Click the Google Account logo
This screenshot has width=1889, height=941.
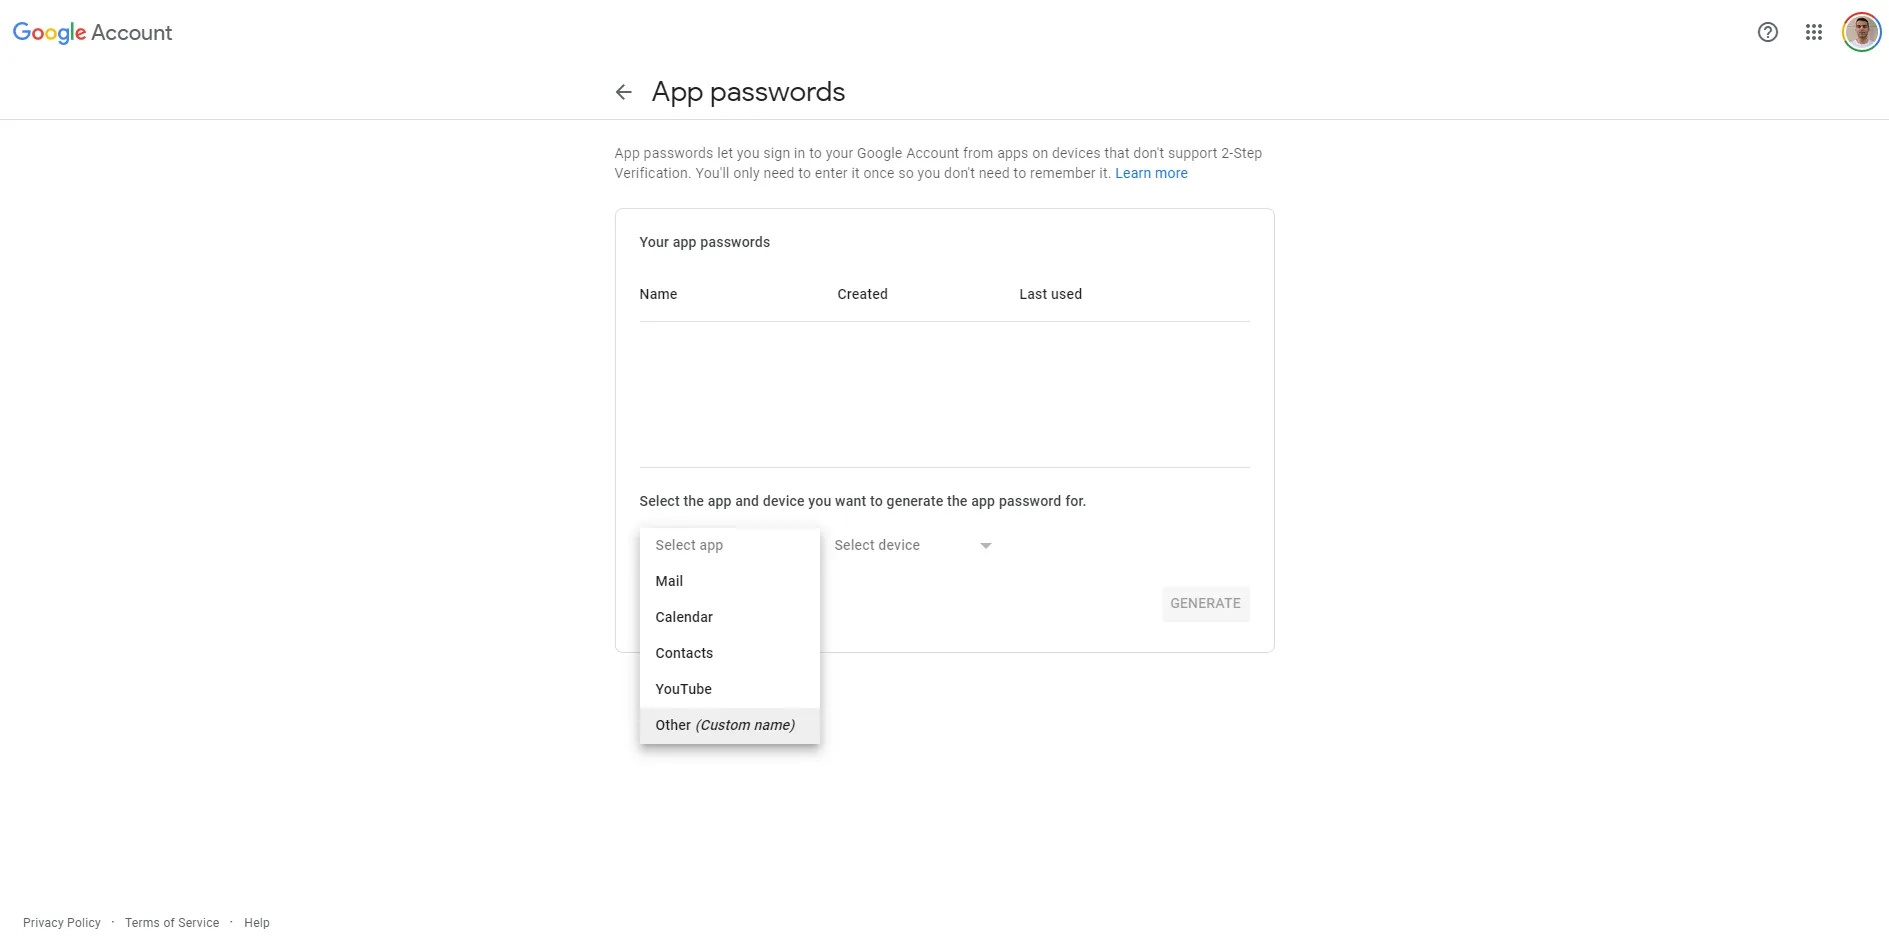[92, 32]
